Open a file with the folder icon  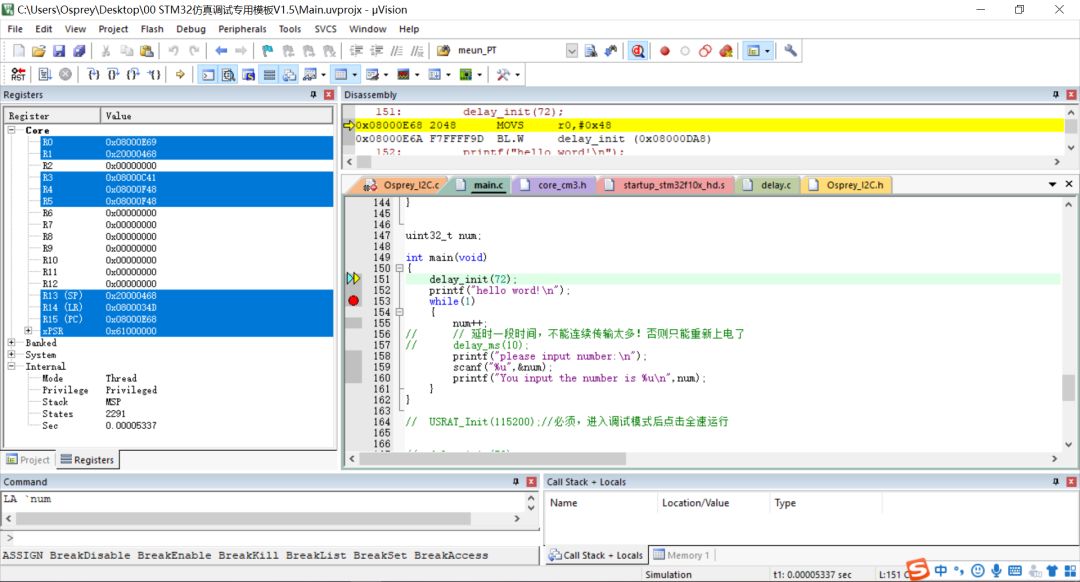click(39, 50)
